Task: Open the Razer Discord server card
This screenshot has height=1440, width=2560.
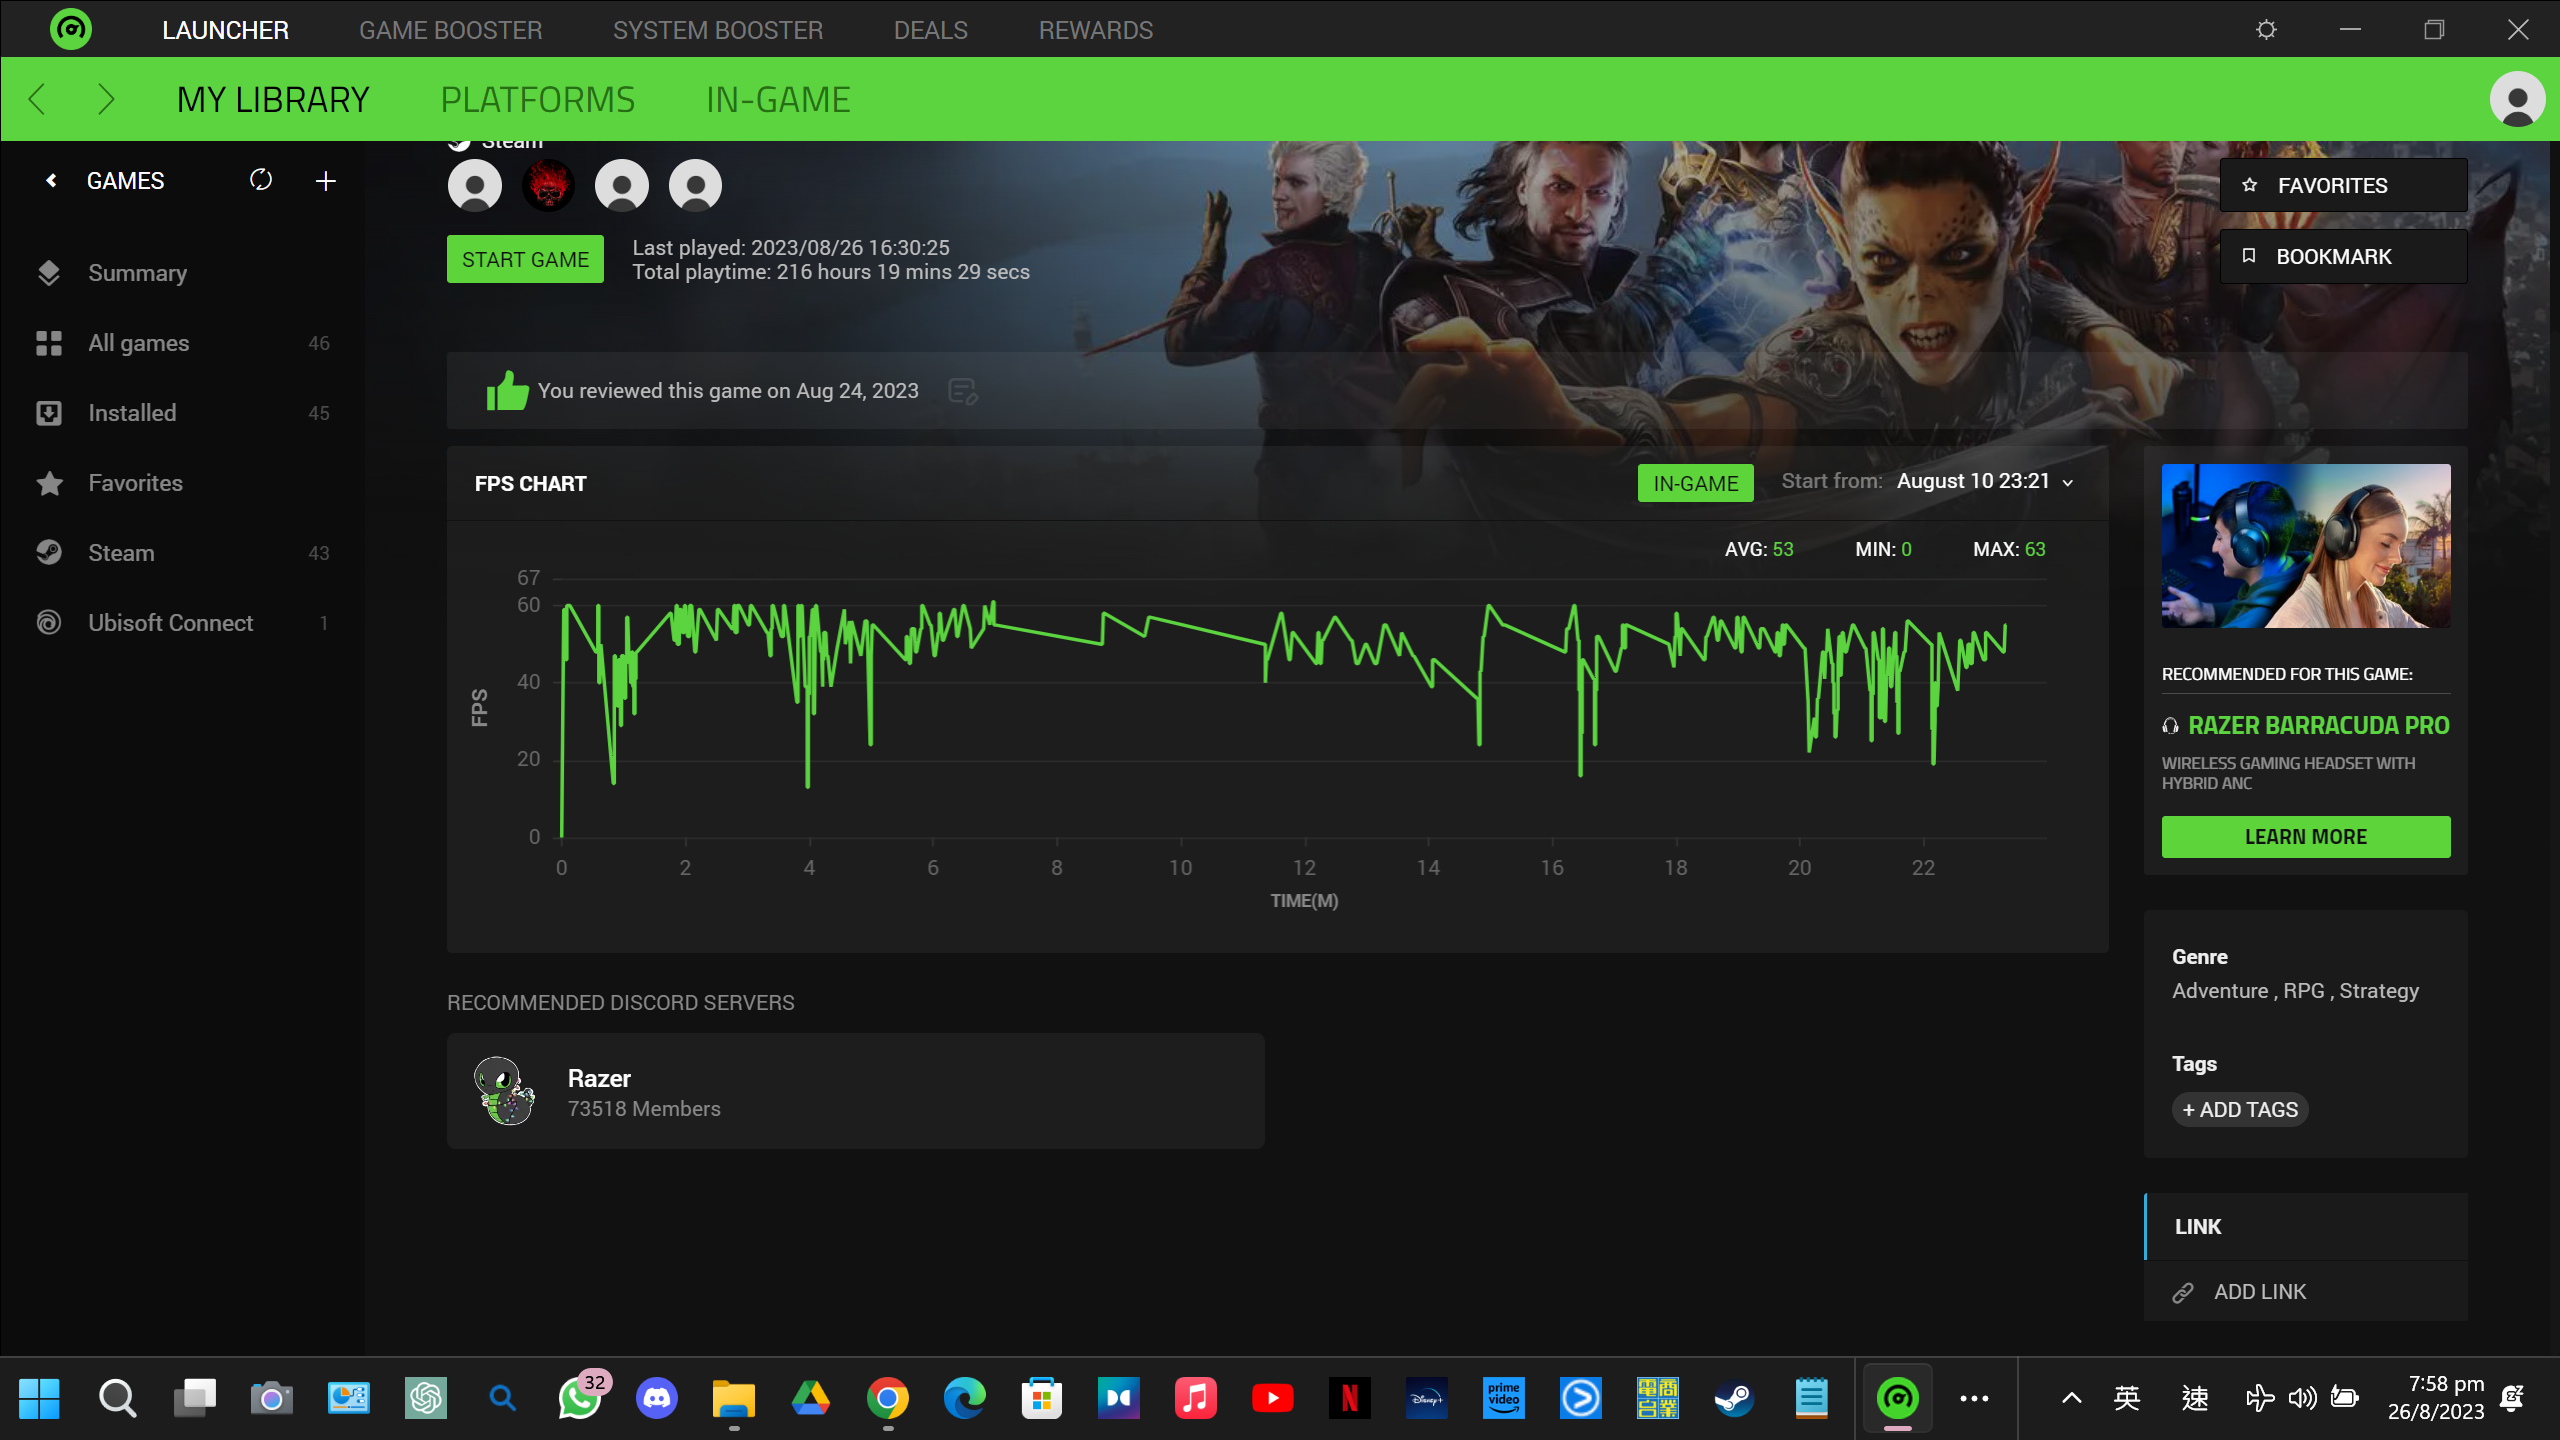Action: click(x=856, y=1091)
